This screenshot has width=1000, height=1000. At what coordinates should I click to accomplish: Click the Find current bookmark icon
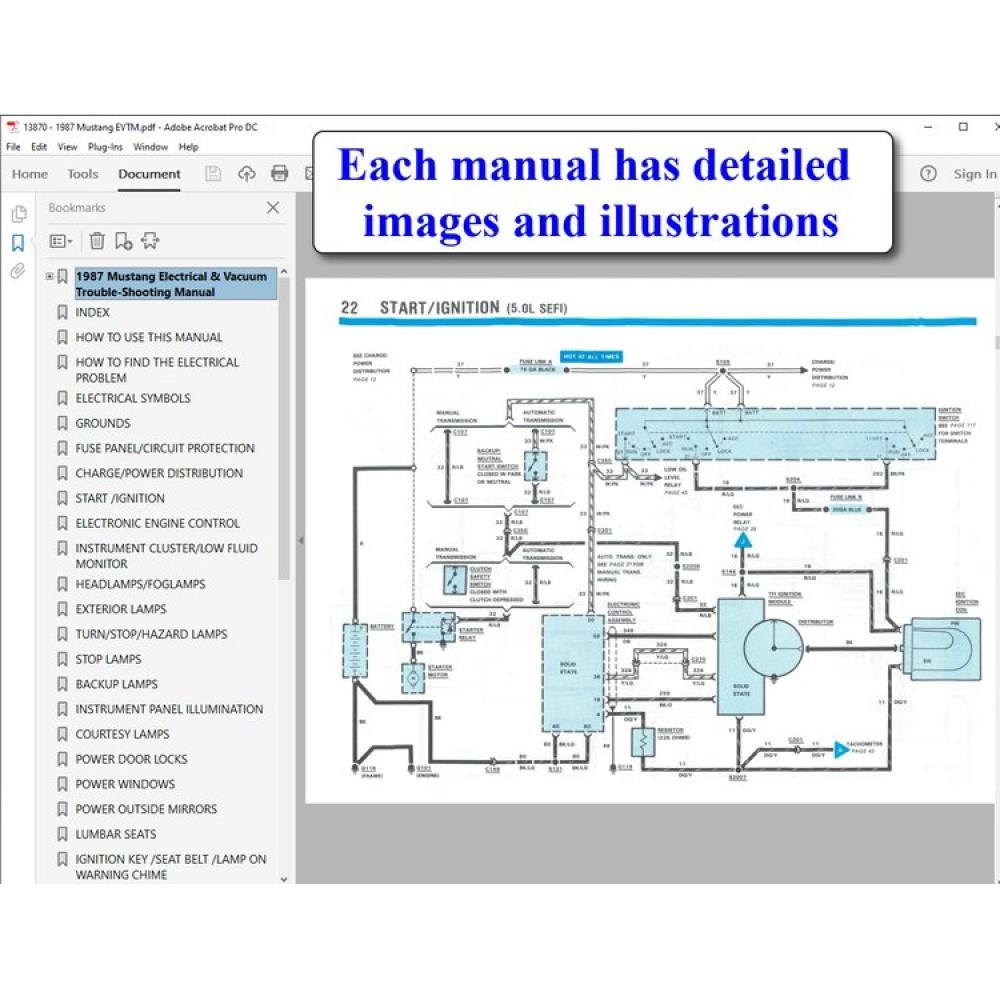pos(151,241)
